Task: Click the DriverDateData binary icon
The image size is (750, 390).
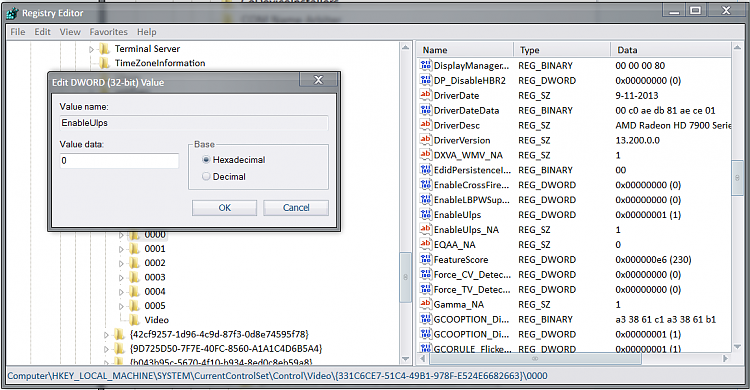Action: point(425,110)
